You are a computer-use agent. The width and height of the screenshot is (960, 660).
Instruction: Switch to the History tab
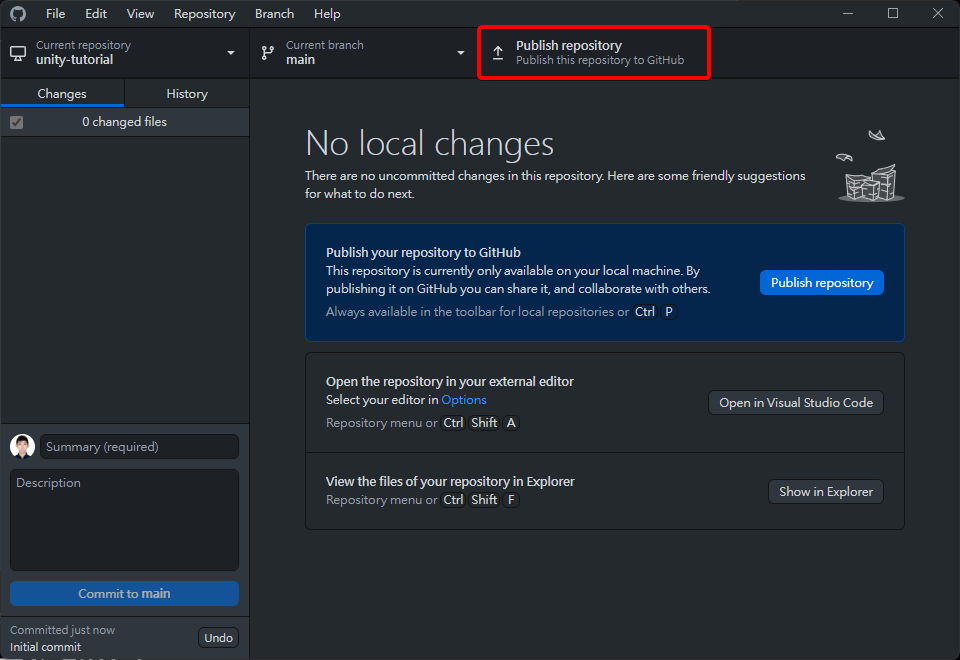(x=187, y=94)
